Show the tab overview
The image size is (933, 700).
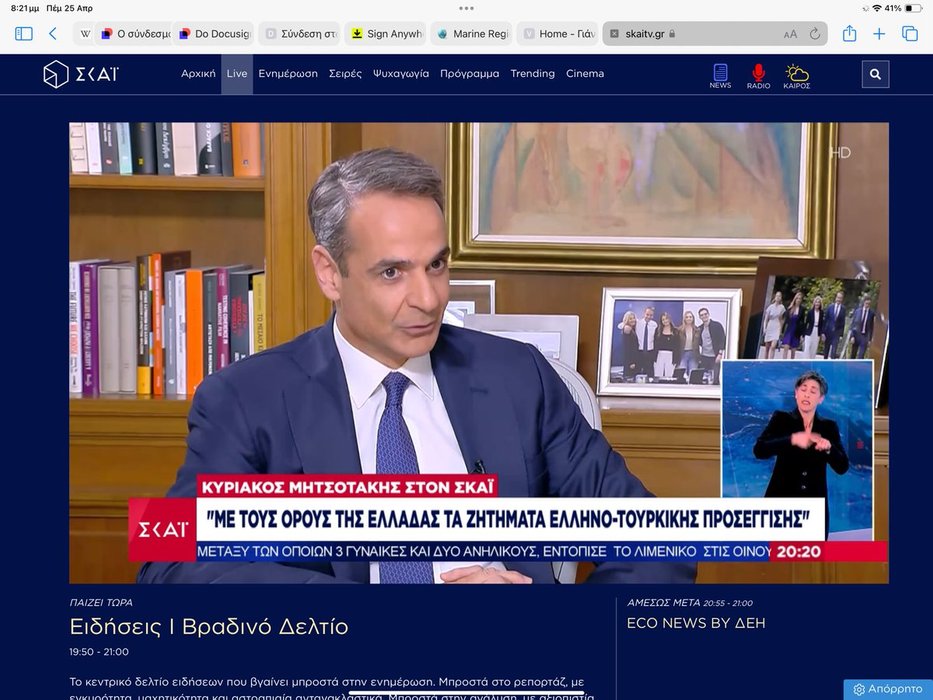pyautogui.click(x=910, y=34)
